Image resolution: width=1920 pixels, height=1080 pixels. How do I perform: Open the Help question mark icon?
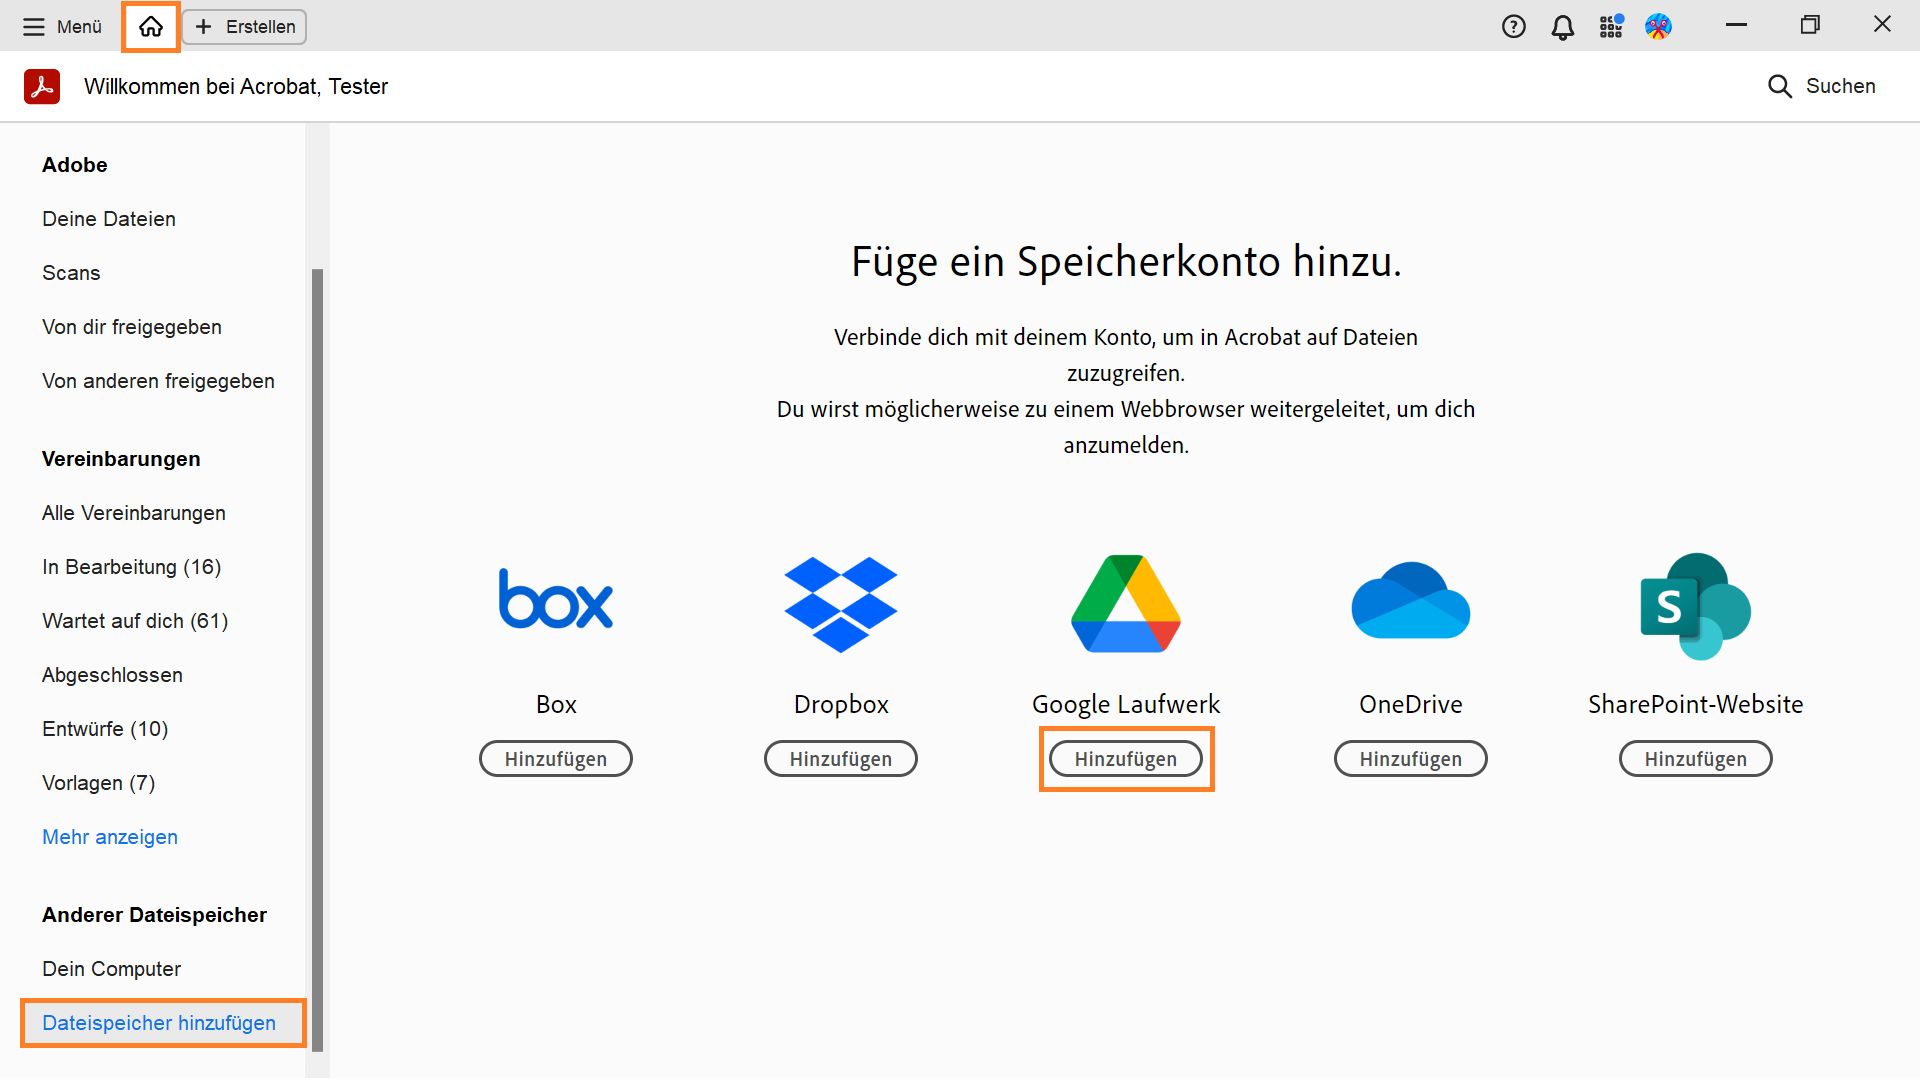click(1513, 26)
